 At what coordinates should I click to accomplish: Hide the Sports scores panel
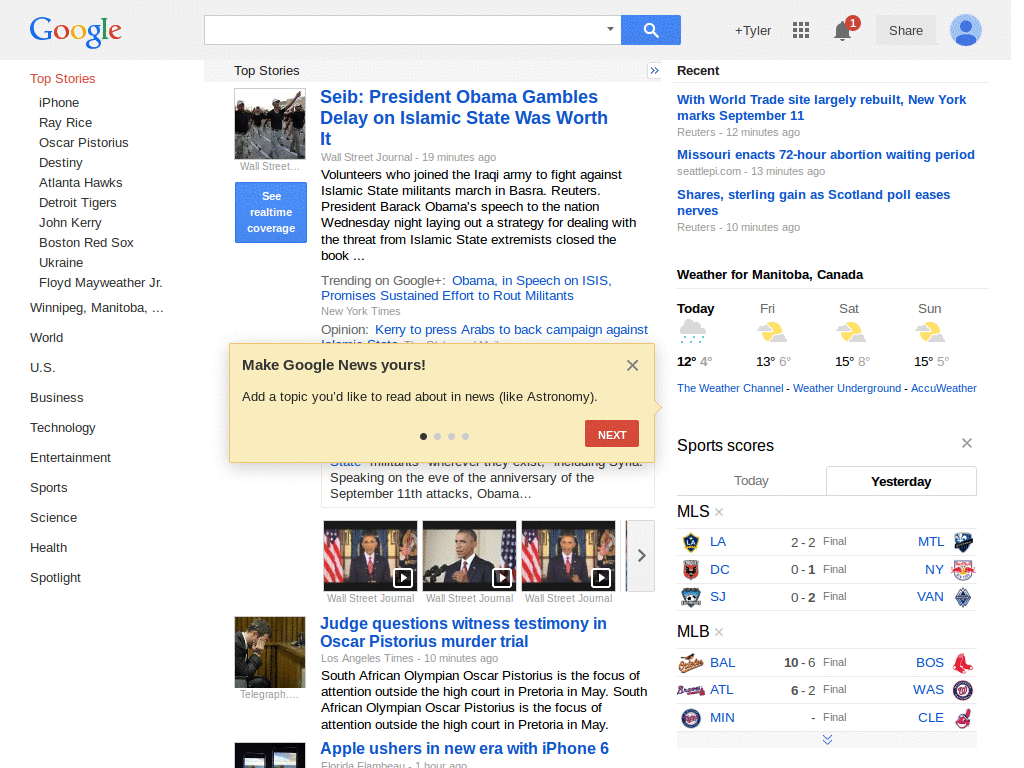[x=966, y=442]
